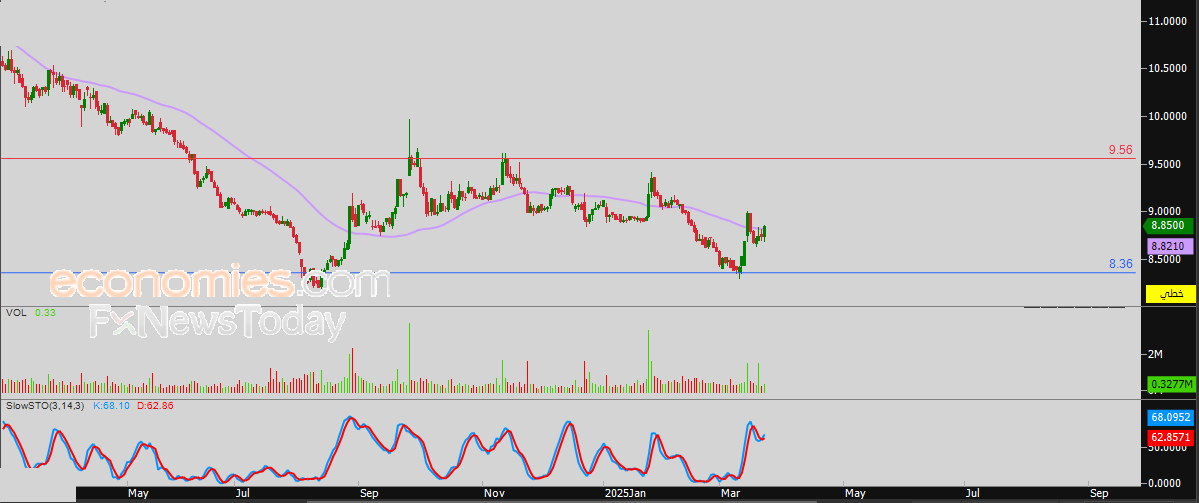Click the 9.0000 price axis label
1199x503 pixels.
tap(1166, 211)
